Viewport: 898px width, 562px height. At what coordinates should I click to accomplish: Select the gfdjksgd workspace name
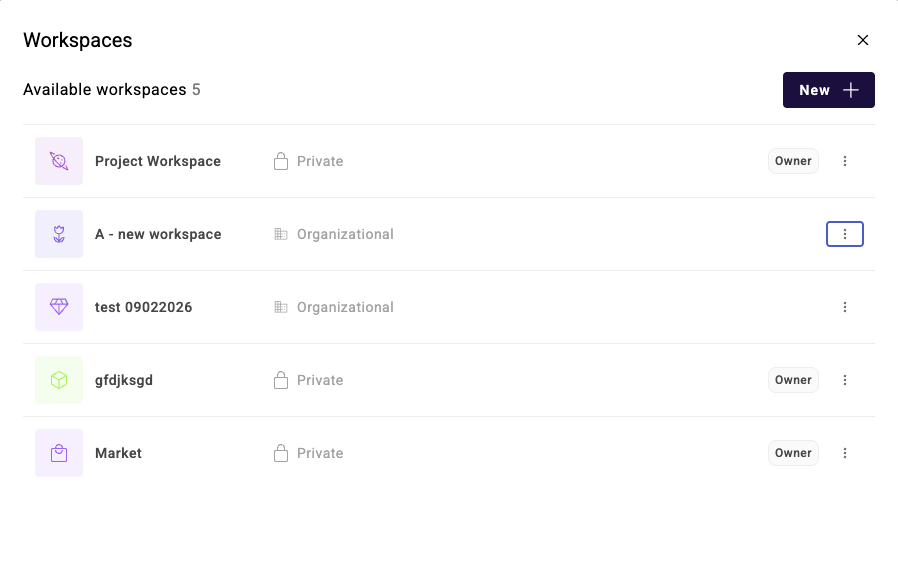(124, 380)
